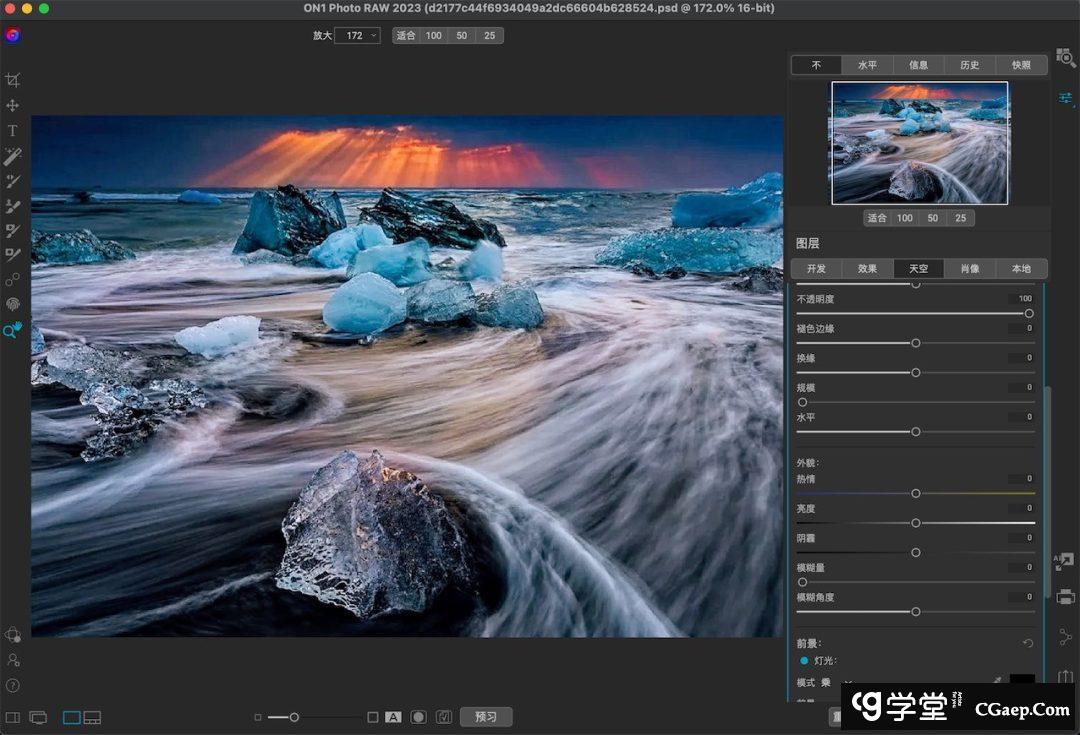1080x735 pixels.
Task: Select the Move/Transform tool
Action: point(13,106)
